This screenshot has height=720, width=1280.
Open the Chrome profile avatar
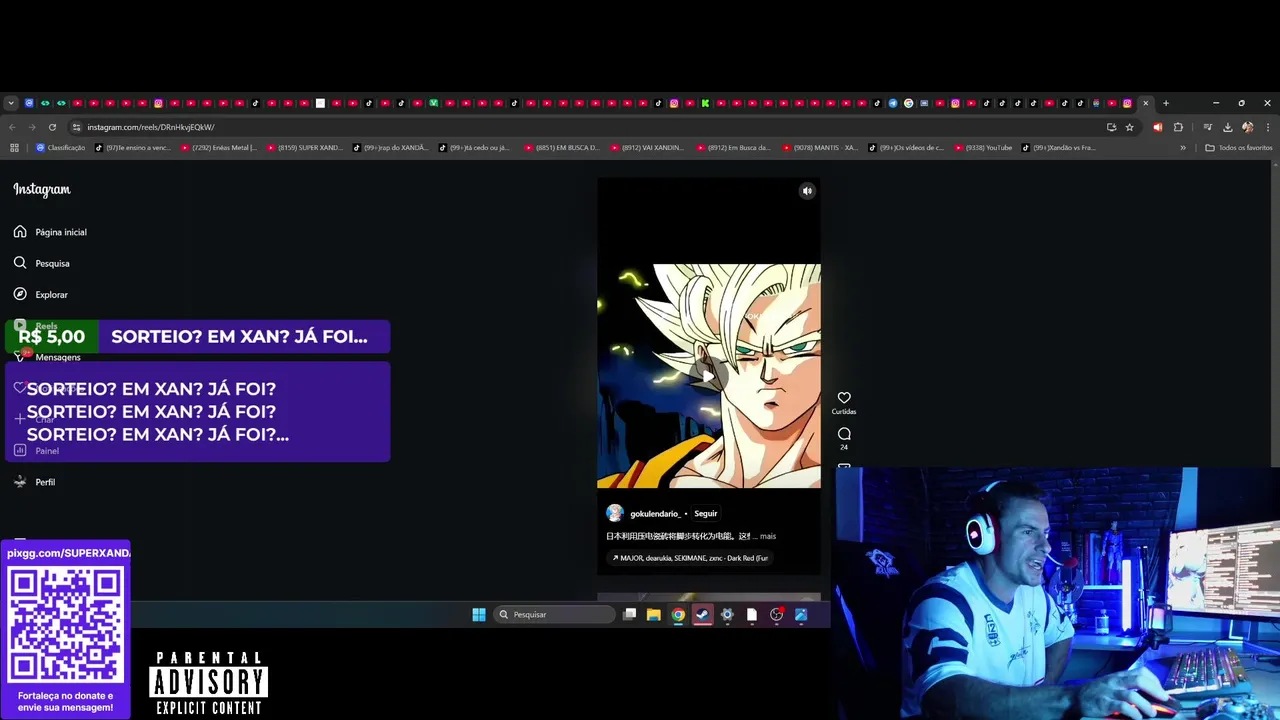[1247, 127]
